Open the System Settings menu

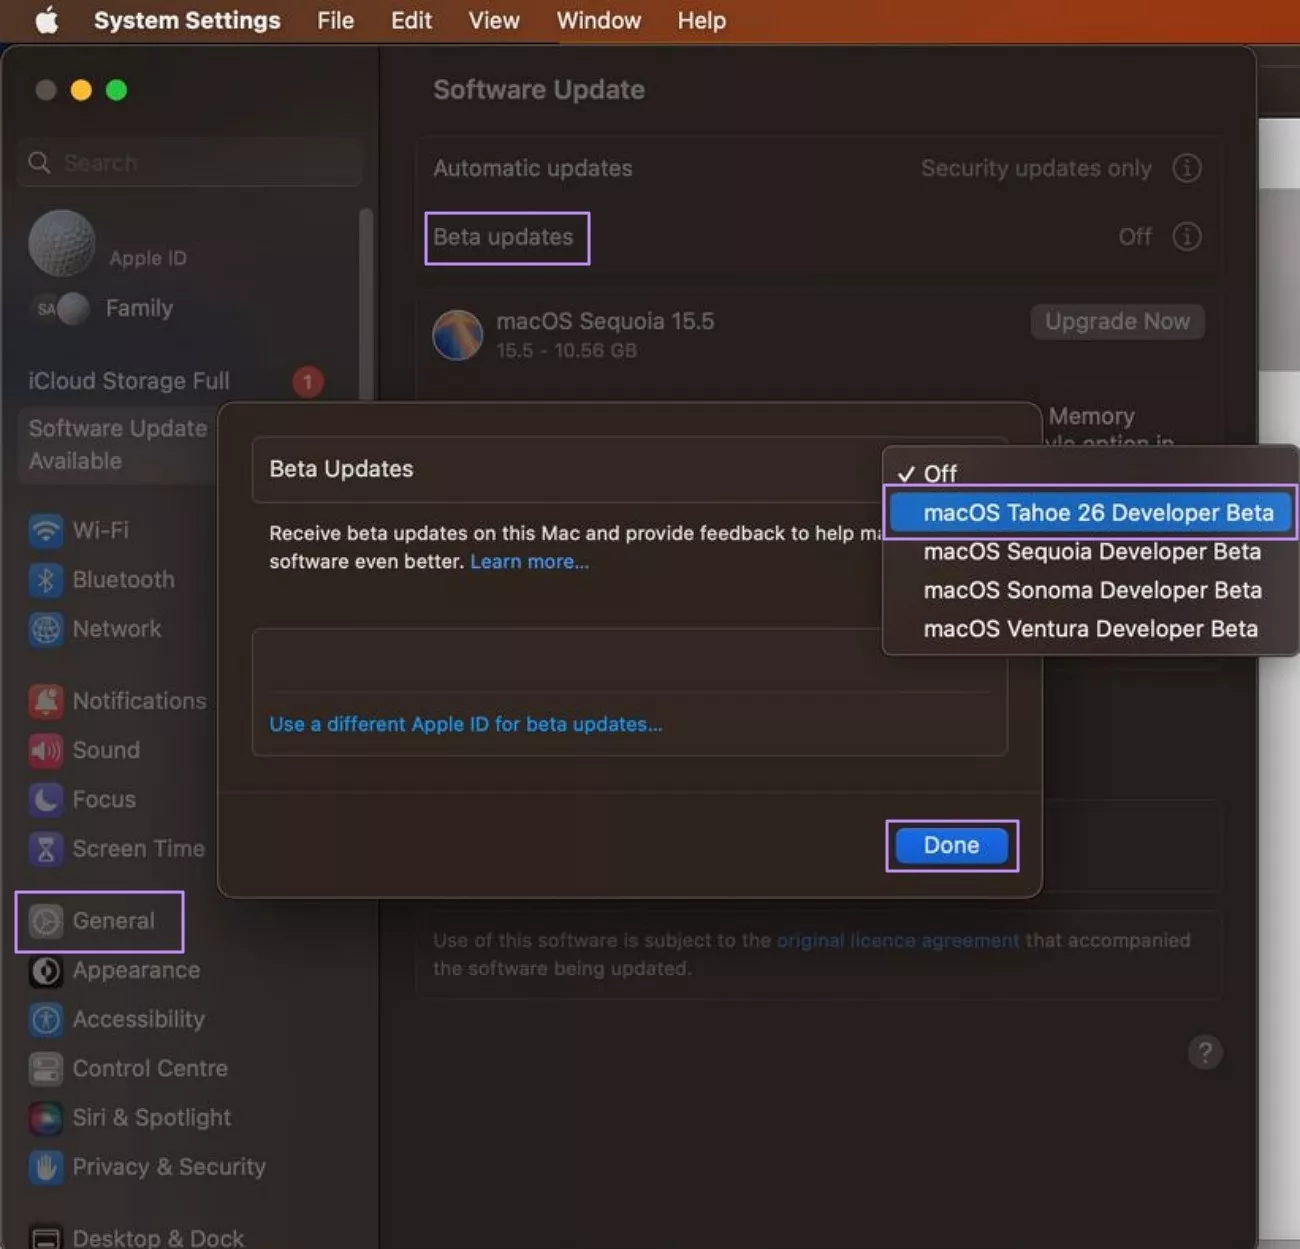pos(187,20)
